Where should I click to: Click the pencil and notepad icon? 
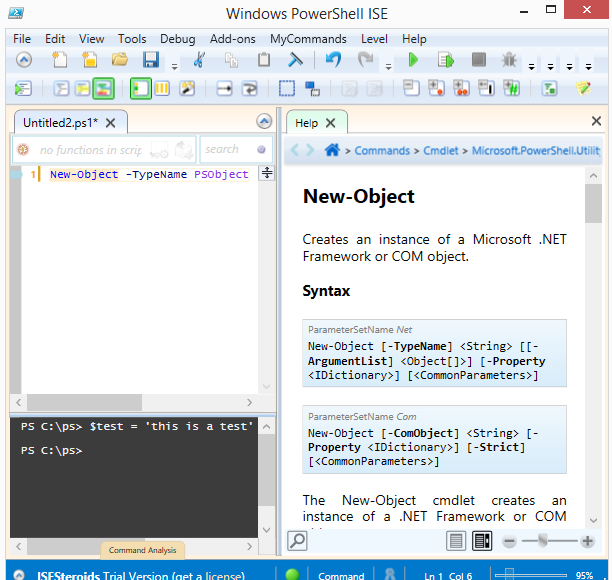(x=584, y=89)
